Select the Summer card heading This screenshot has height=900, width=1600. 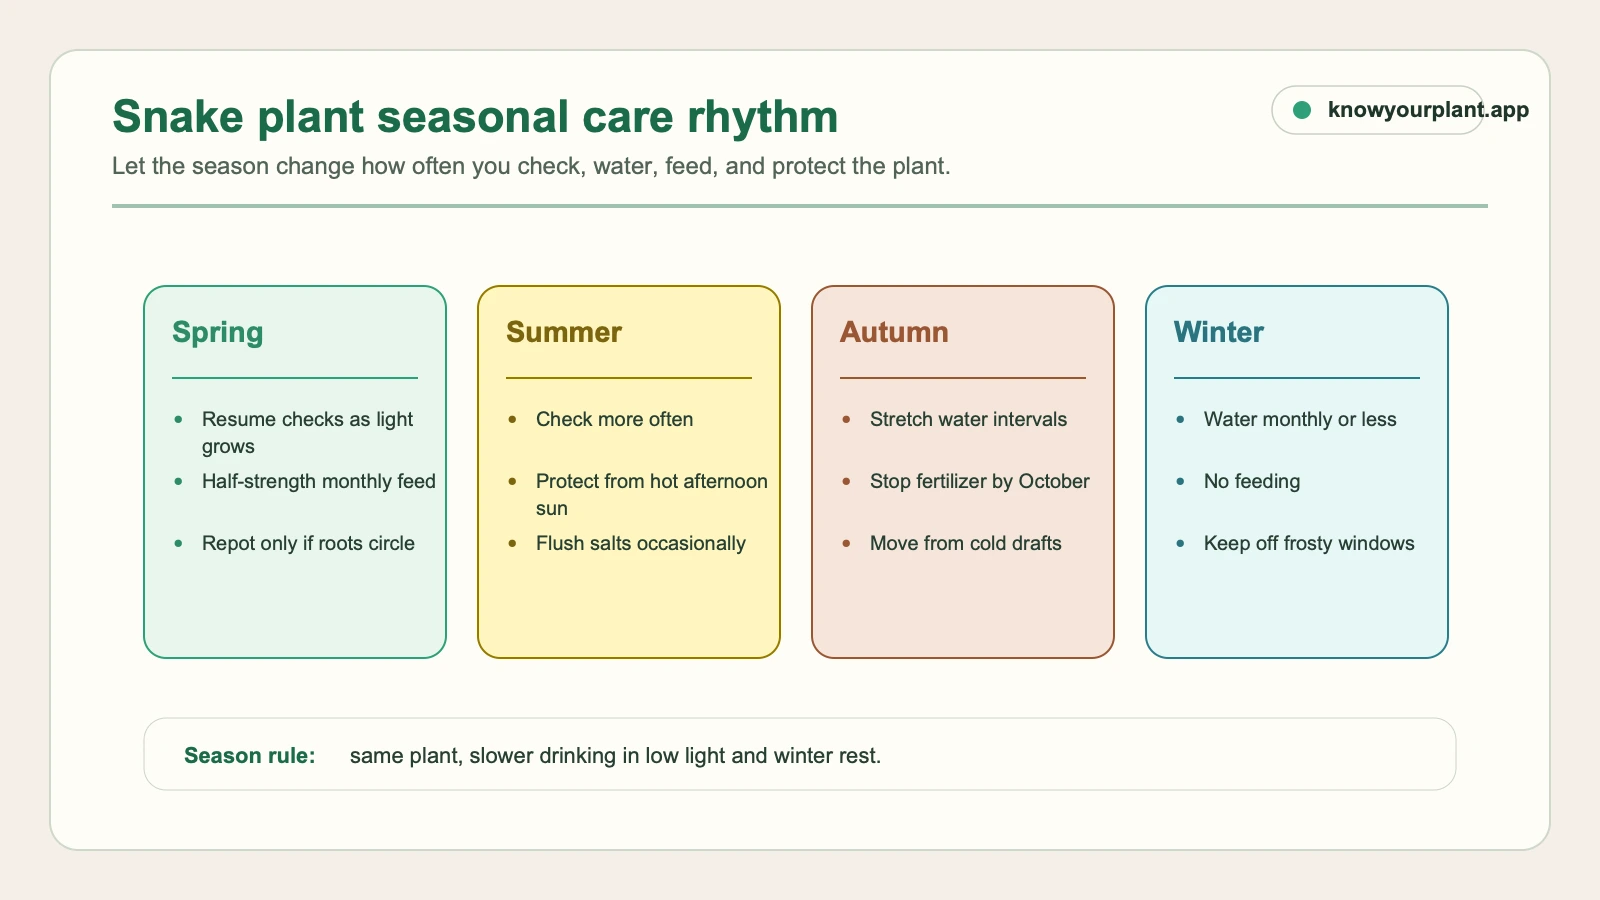564,332
